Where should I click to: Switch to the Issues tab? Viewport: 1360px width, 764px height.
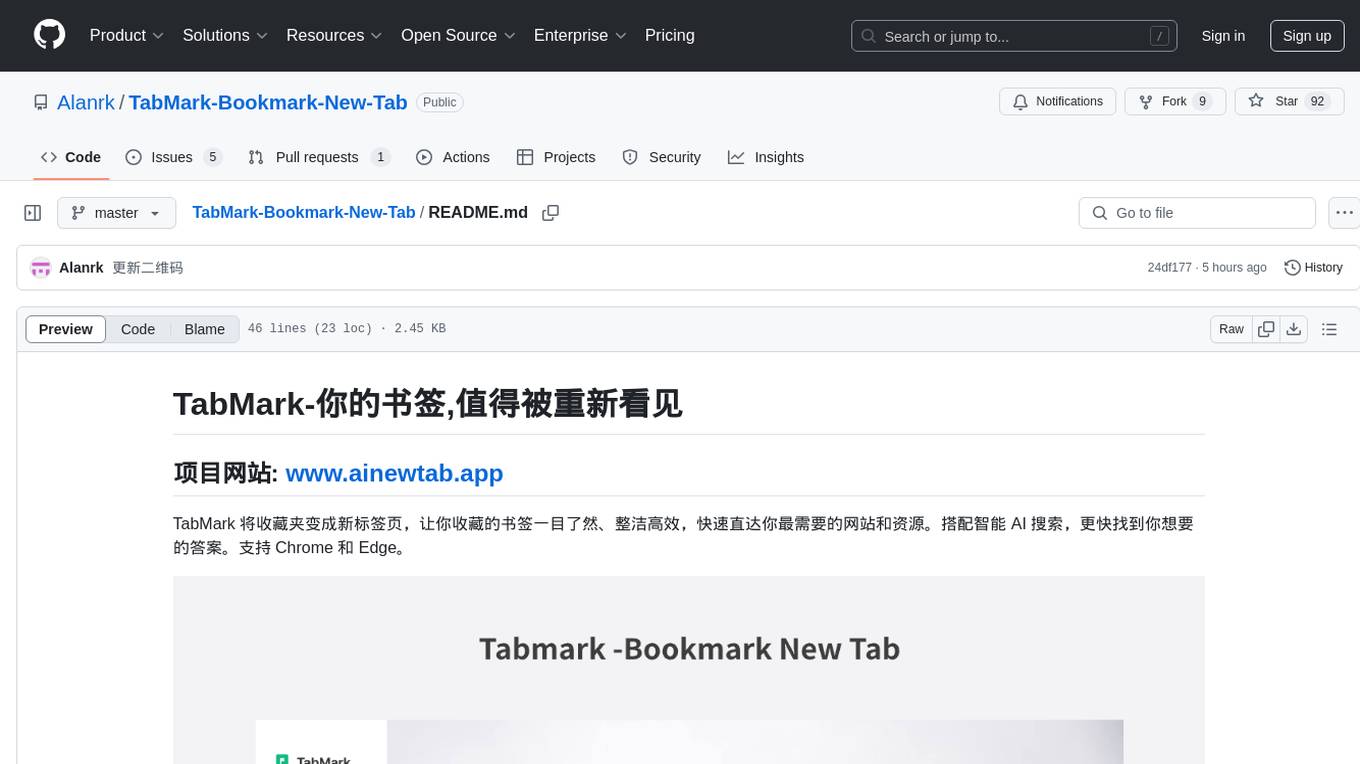click(173, 157)
